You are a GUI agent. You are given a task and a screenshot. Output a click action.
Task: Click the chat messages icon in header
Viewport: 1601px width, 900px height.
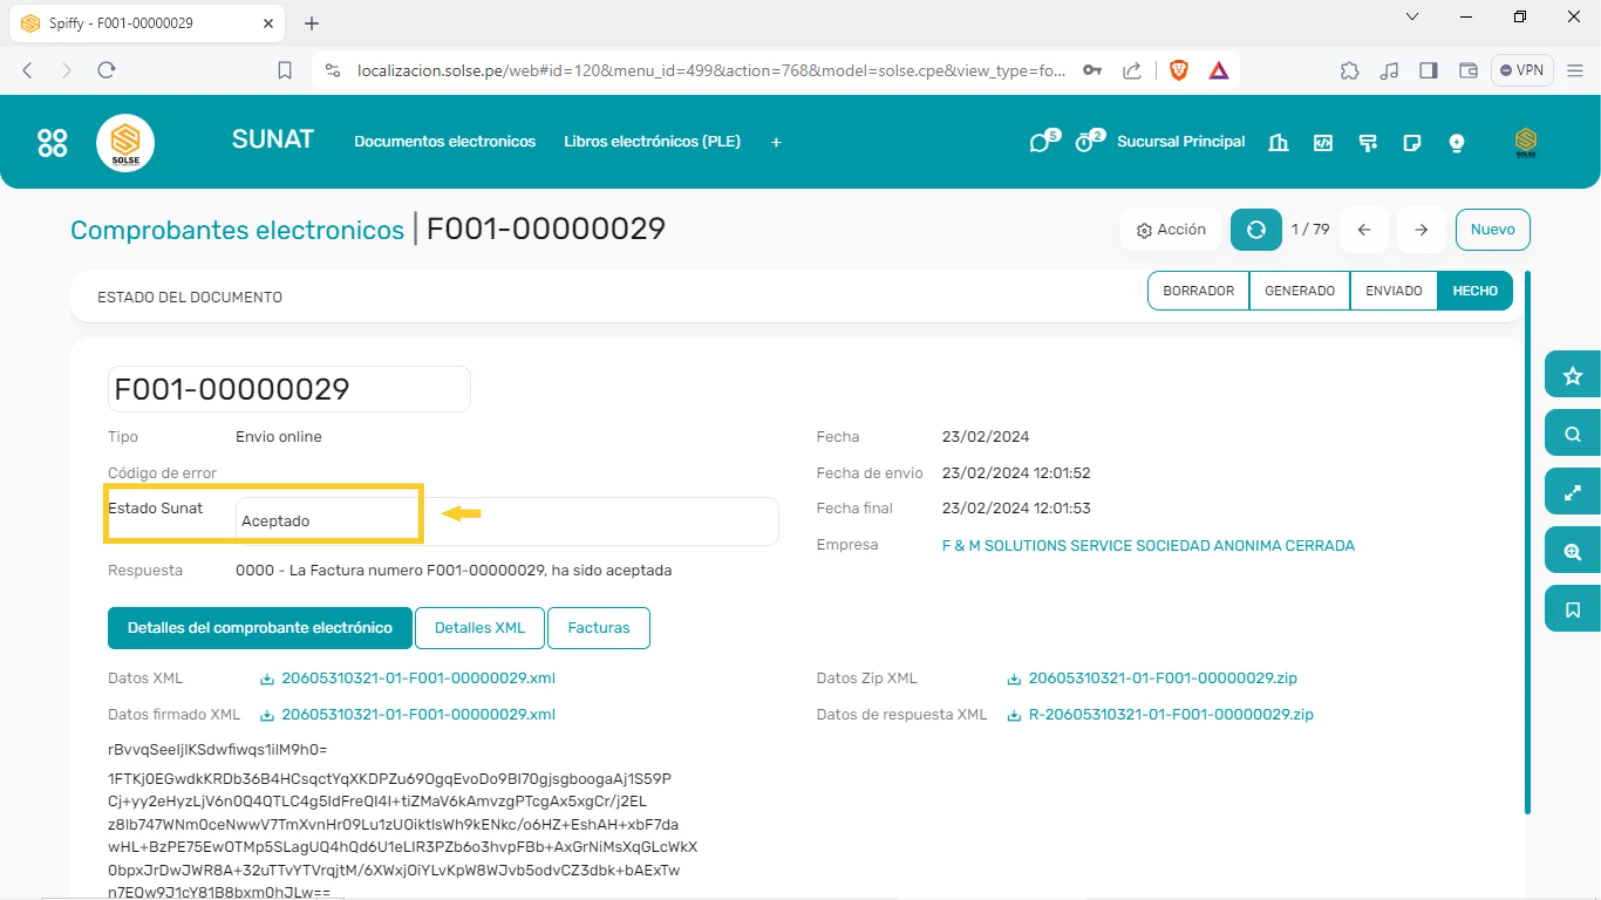[x=1042, y=142]
